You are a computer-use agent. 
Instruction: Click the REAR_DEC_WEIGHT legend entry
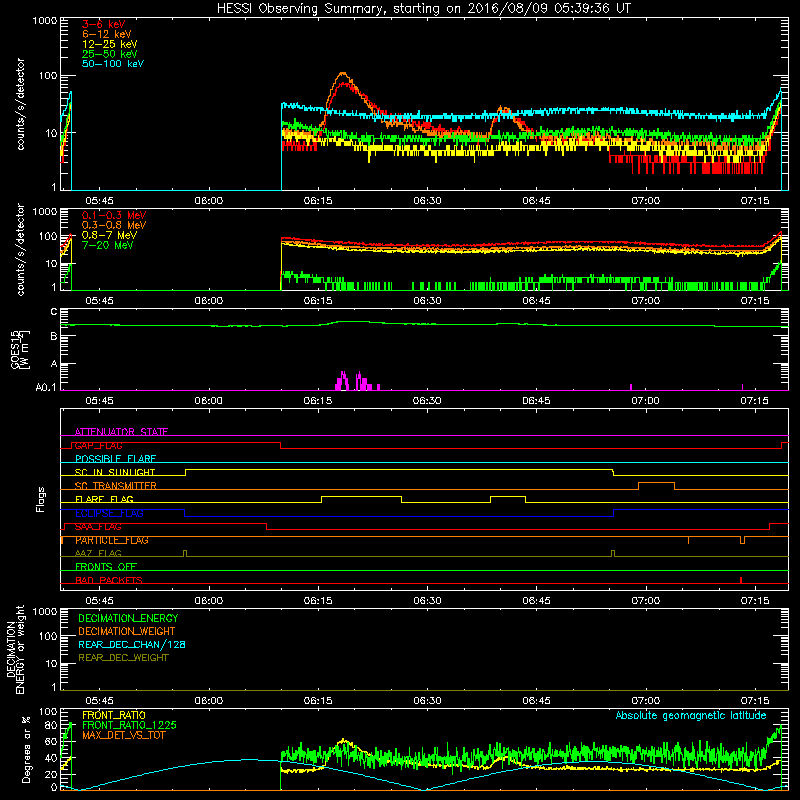[x=123, y=658]
